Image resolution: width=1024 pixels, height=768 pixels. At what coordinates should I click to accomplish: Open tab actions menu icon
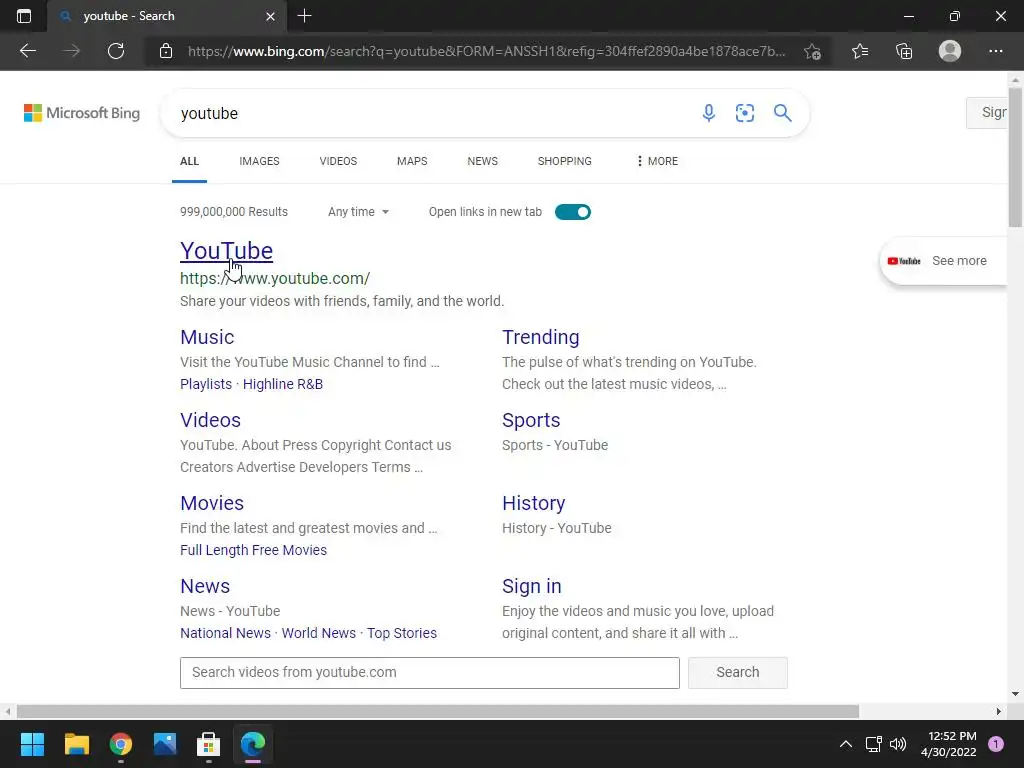(24, 16)
